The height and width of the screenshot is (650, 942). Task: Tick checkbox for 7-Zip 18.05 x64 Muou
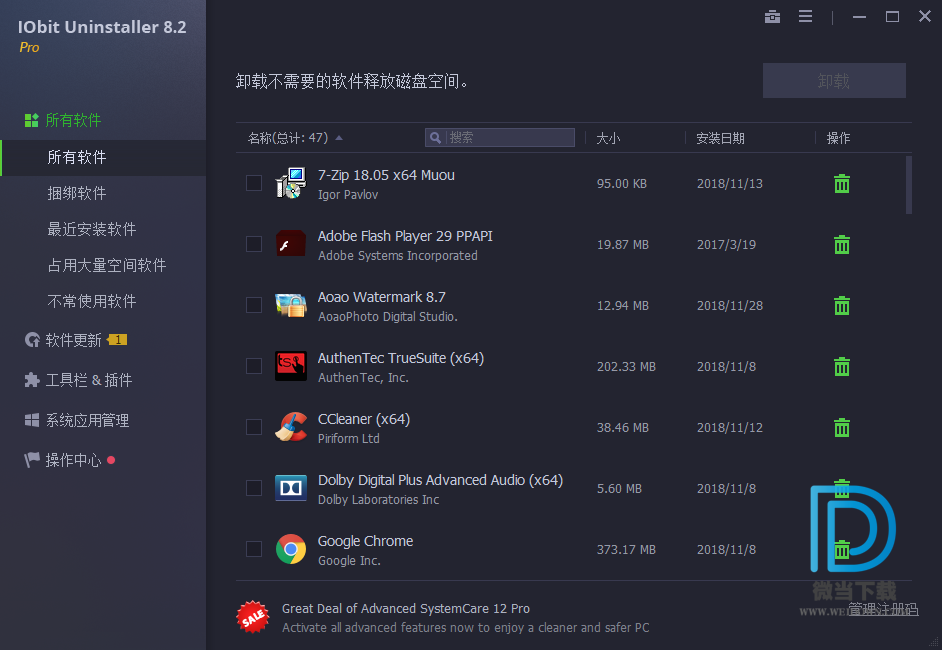[254, 183]
